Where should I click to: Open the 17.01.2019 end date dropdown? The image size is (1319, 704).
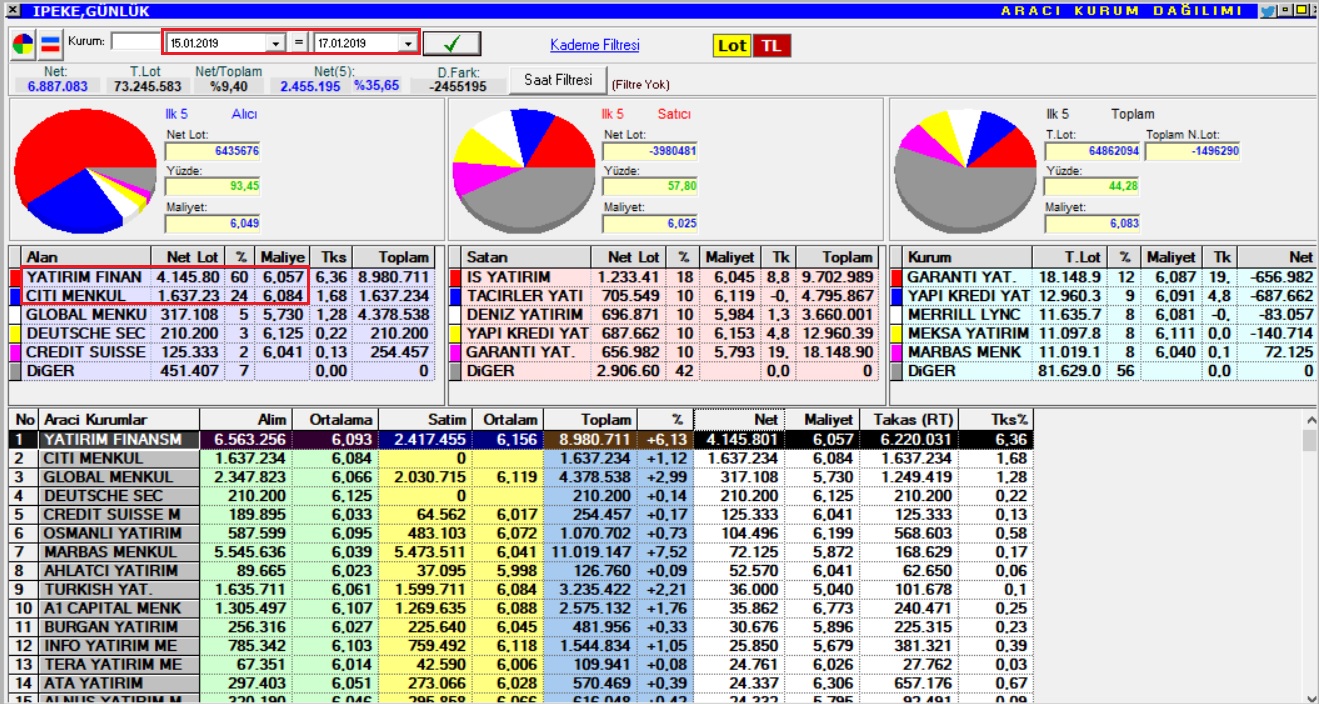[407, 44]
